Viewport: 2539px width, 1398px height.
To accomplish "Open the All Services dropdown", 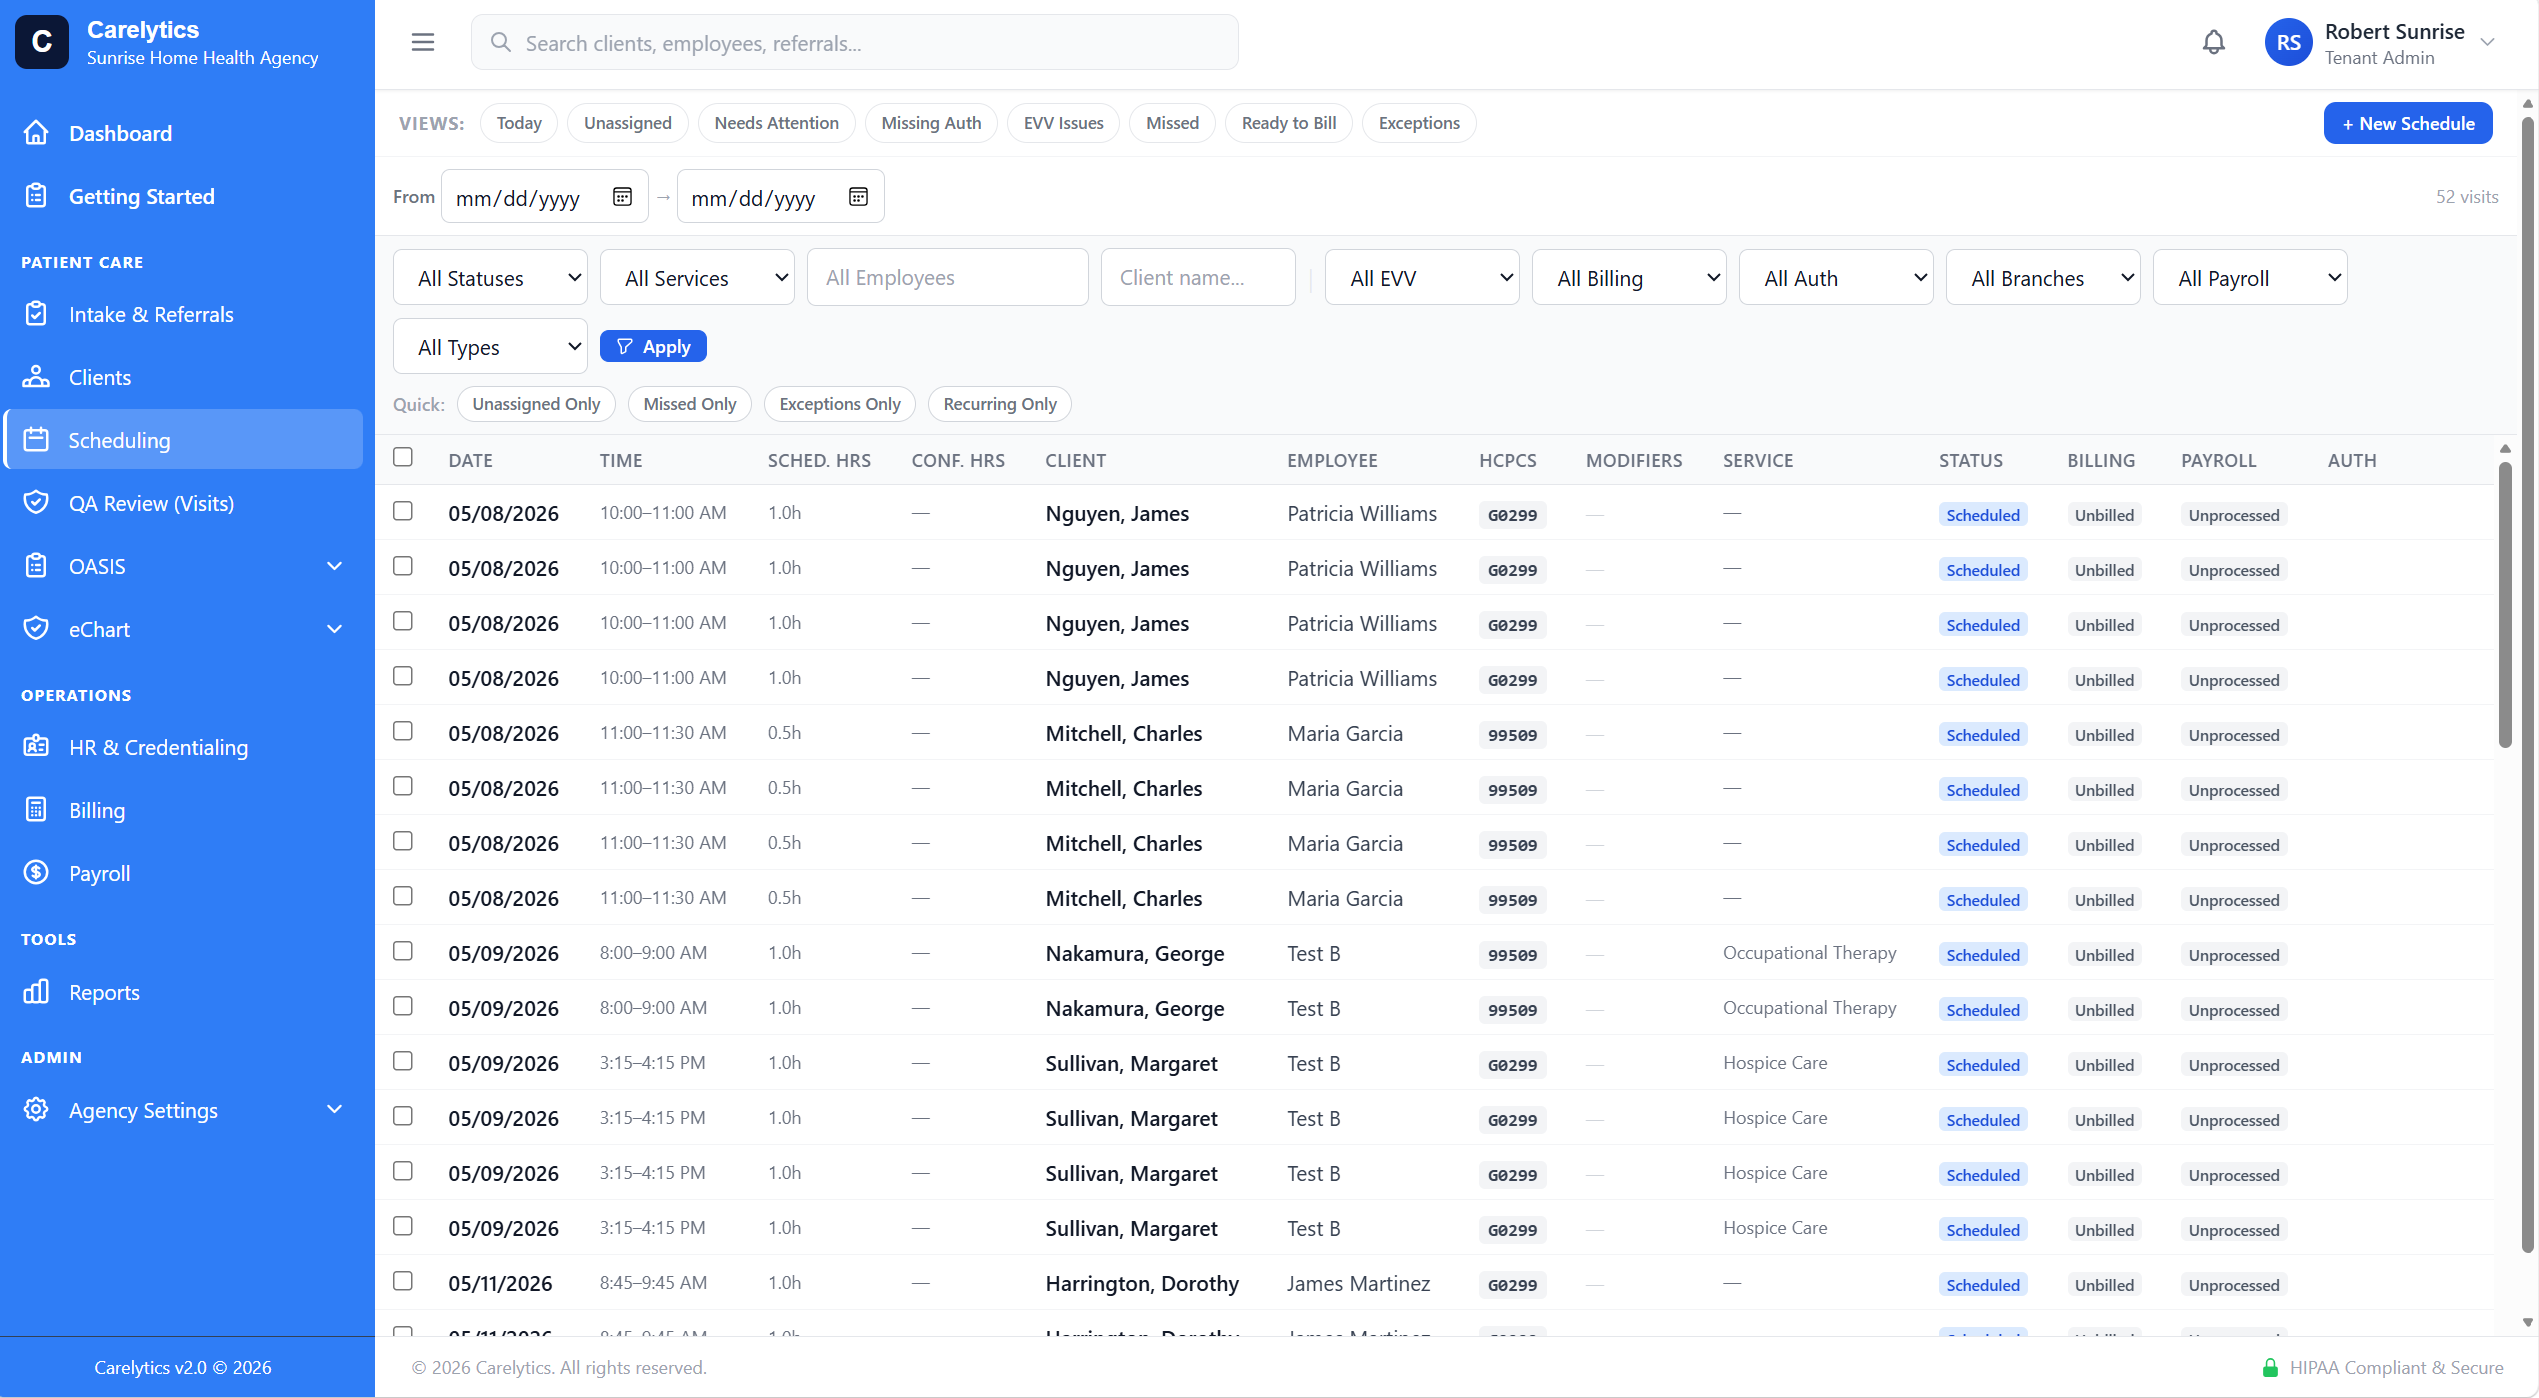I will coord(697,277).
